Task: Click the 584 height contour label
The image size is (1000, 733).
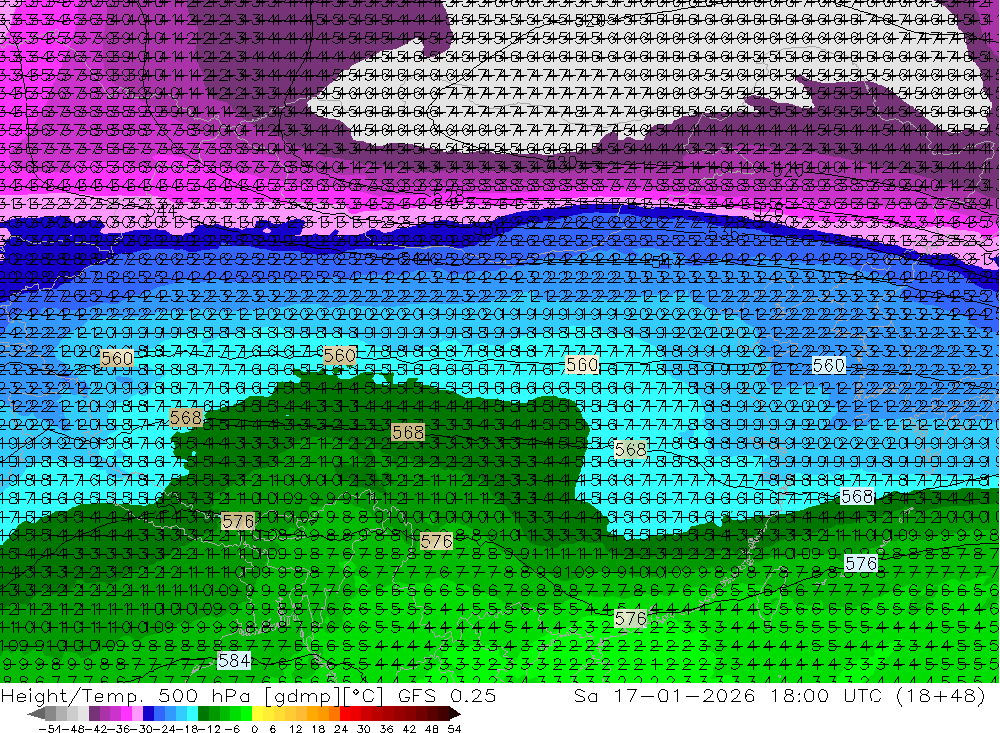Action: [234, 661]
